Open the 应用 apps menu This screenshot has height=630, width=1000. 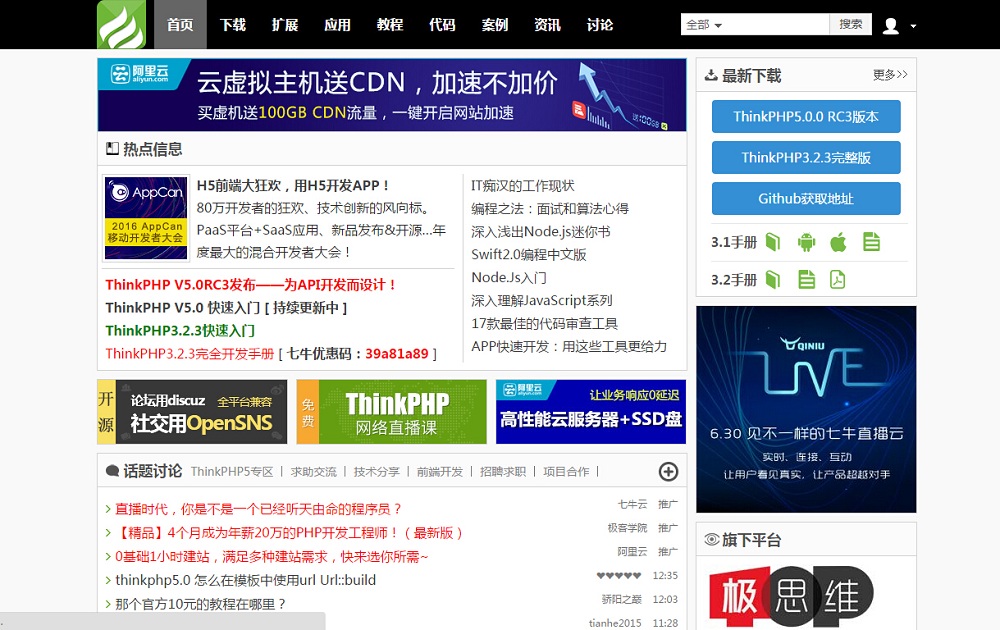337,24
